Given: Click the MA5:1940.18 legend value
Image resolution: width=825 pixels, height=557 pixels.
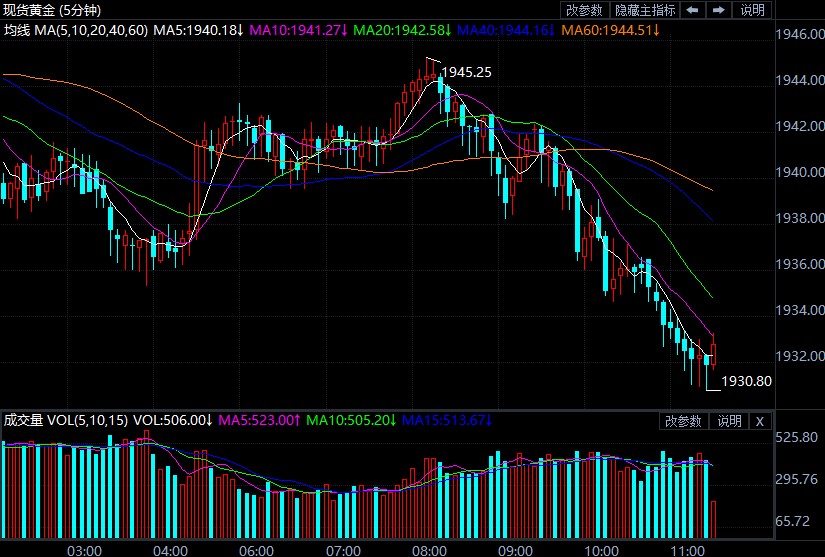Looking at the screenshot, I should tap(198, 30).
